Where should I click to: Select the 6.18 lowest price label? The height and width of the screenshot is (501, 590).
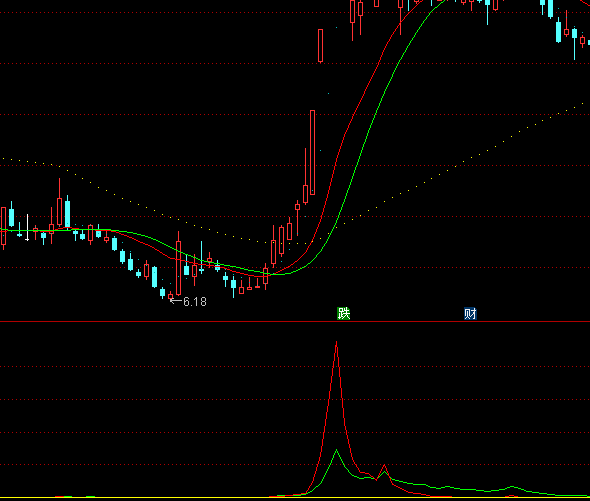coord(195,302)
